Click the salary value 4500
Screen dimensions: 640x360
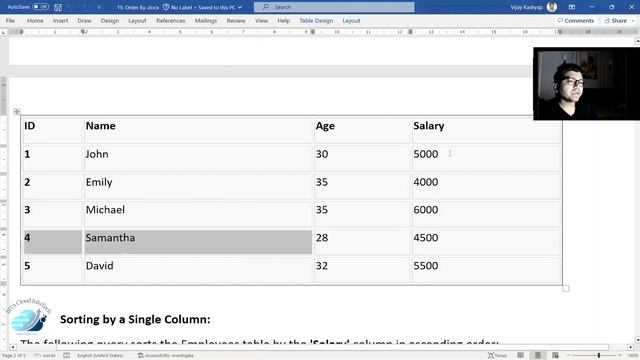click(426, 238)
